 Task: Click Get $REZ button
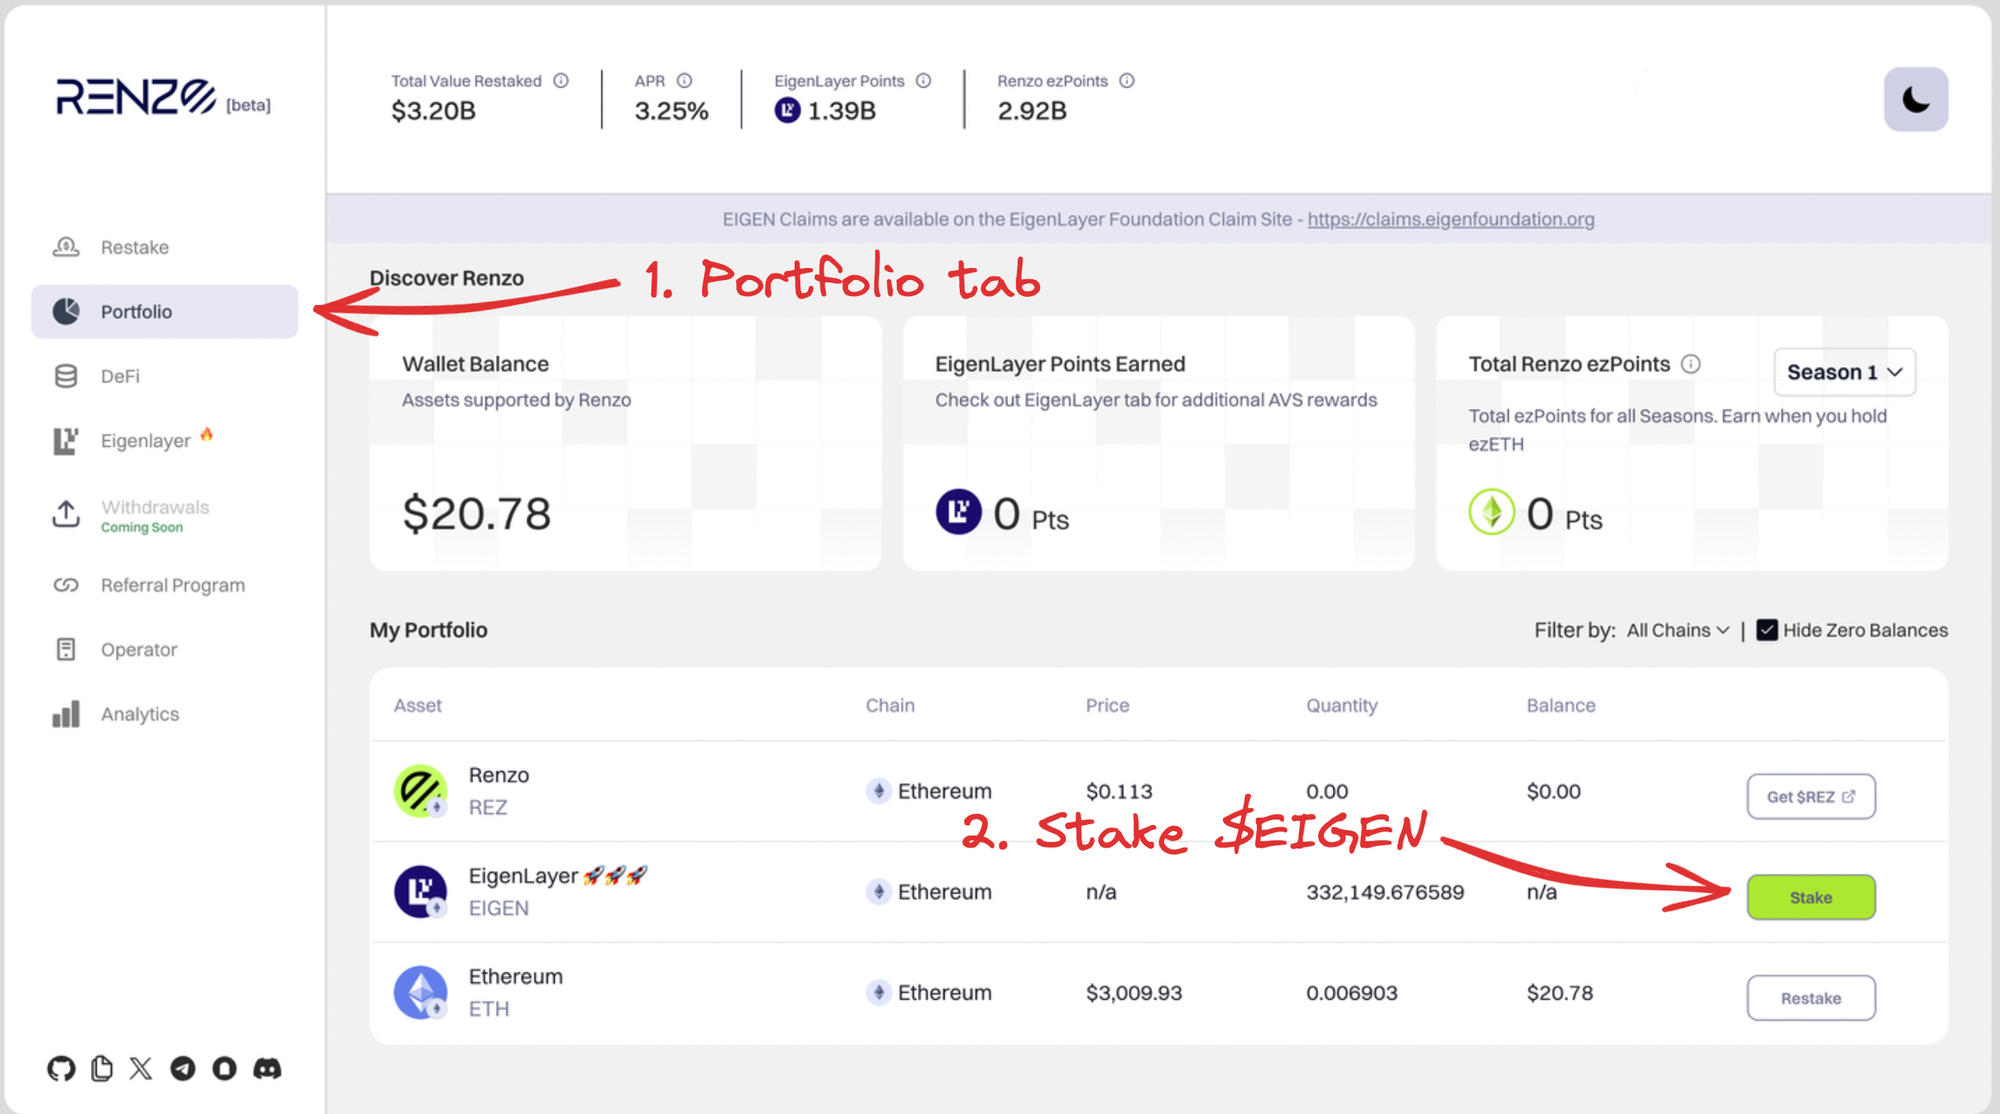pos(1810,797)
